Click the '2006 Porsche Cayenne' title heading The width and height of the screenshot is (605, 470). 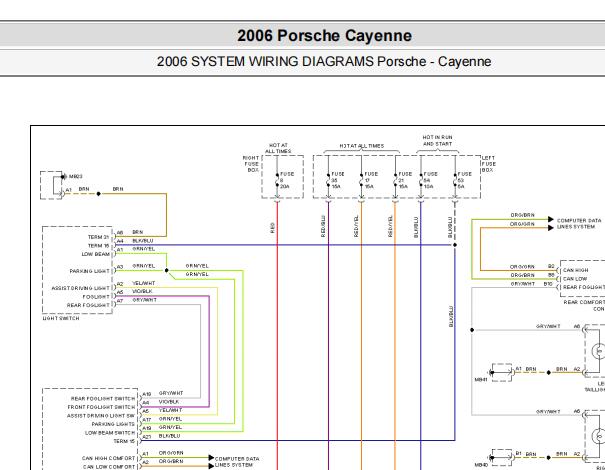pos(324,36)
